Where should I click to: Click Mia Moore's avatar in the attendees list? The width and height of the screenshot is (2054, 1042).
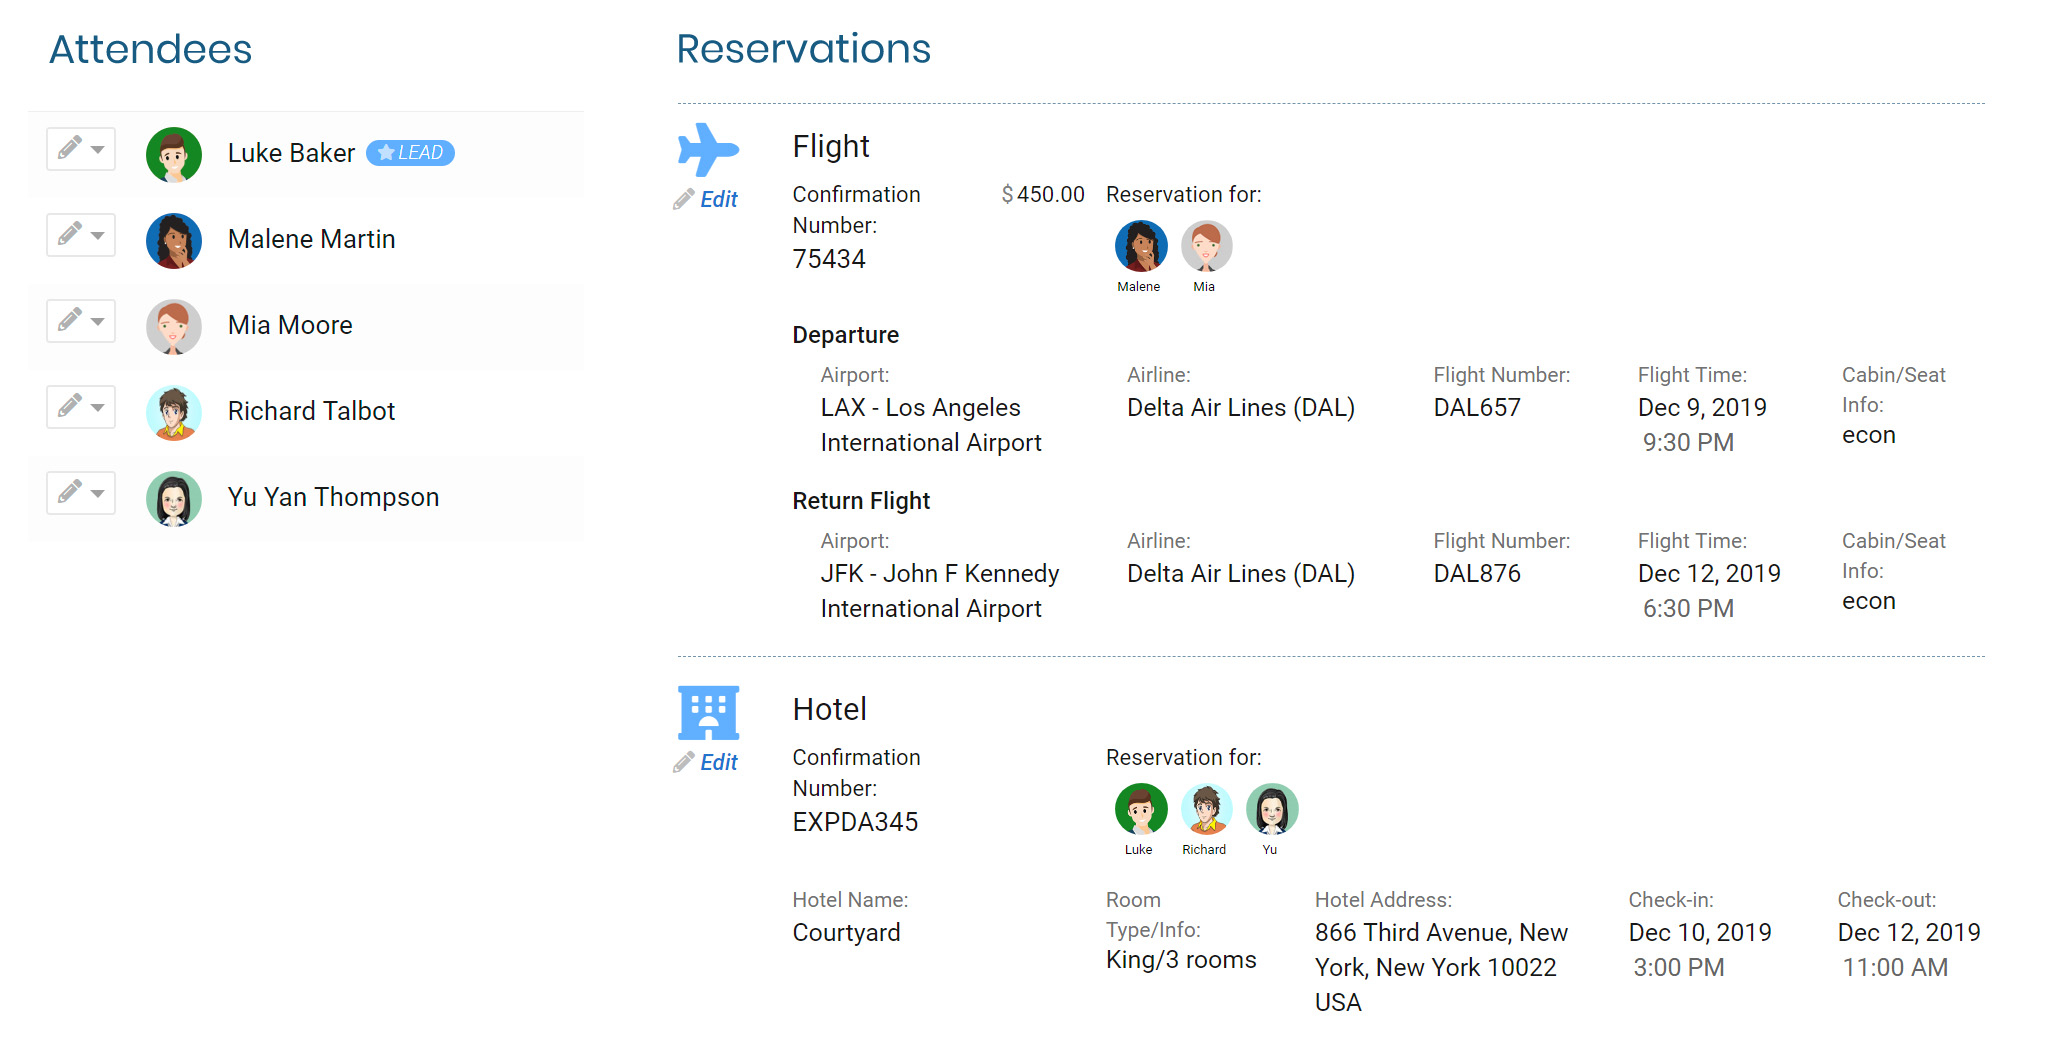pos(174,326)
